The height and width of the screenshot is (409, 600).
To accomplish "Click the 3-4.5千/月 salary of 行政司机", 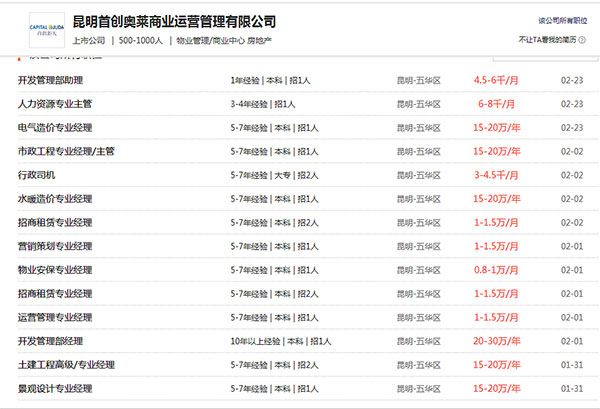I will coord(498,175).
